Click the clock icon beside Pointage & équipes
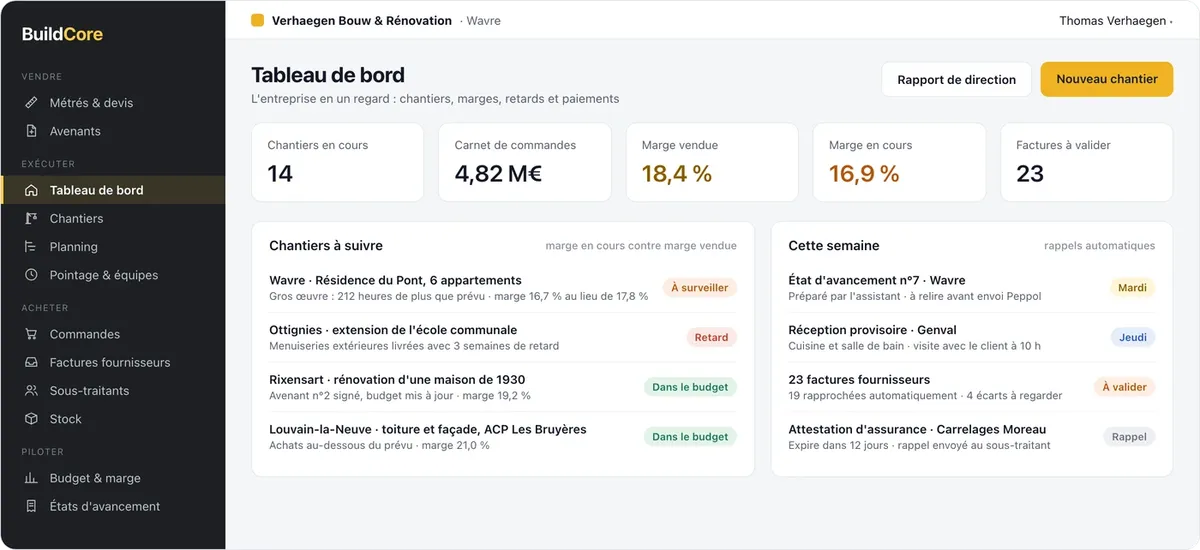 point(31,274)
